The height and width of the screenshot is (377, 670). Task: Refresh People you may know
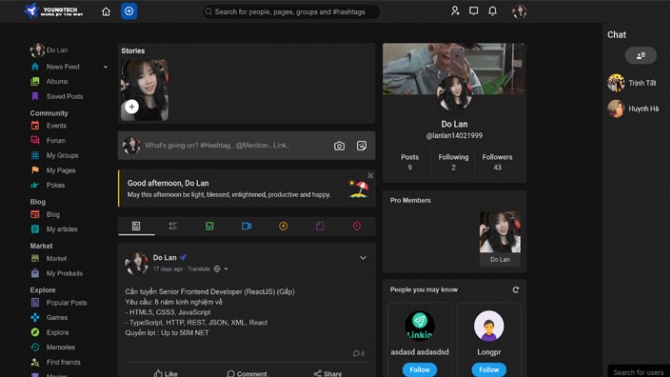point(516,290)
